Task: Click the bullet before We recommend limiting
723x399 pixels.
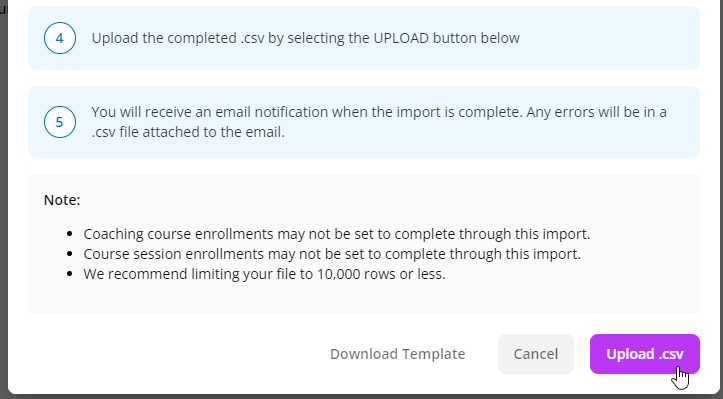Action: coord(70,274)
